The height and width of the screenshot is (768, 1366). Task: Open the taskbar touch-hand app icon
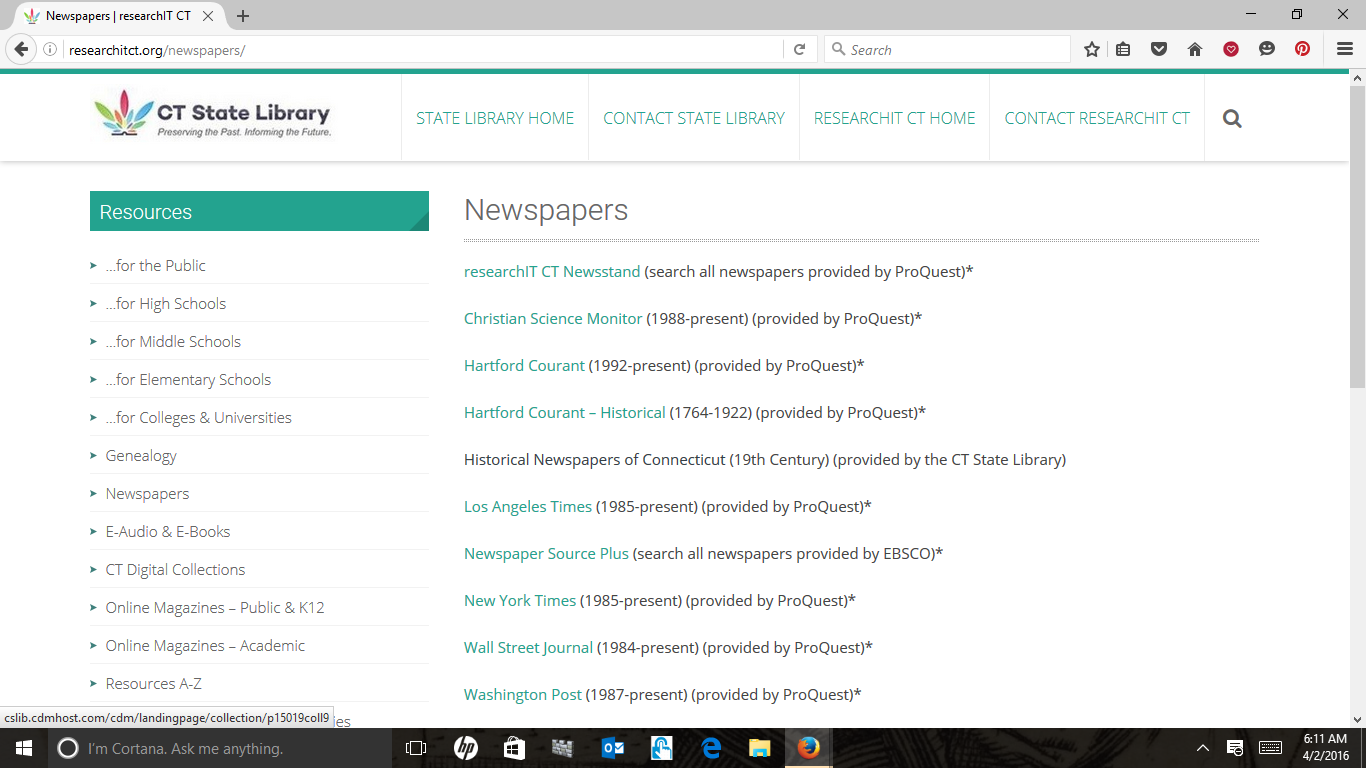[x=662, y=748]
